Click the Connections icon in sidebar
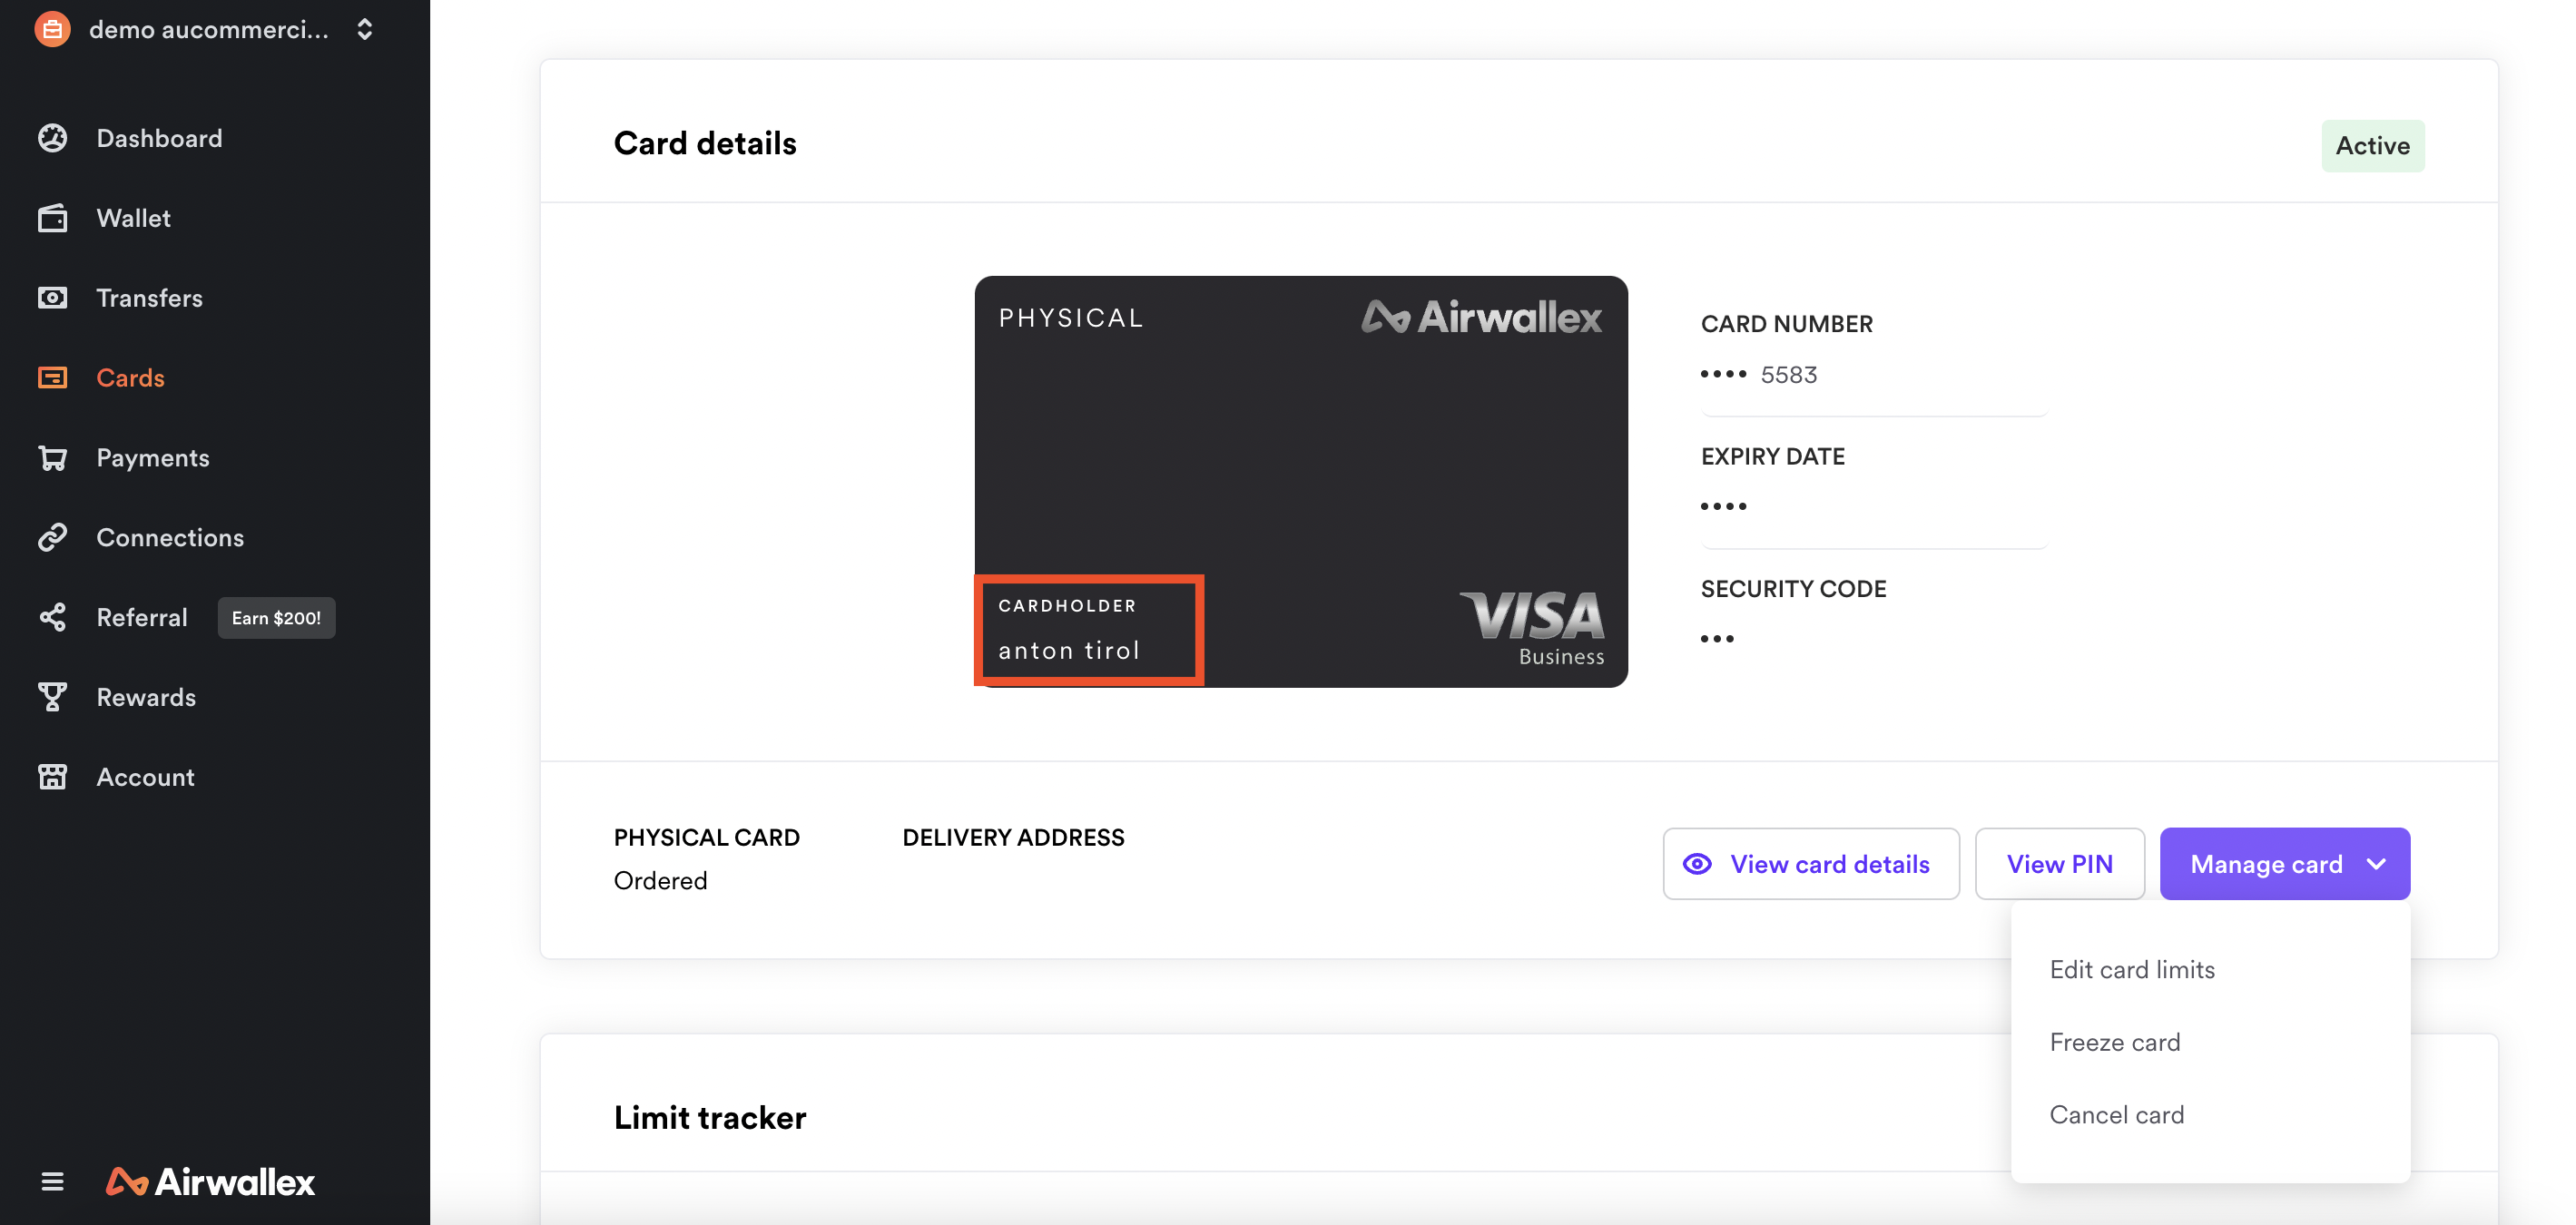This screenshot has height=1225, width=2576. 54,537
